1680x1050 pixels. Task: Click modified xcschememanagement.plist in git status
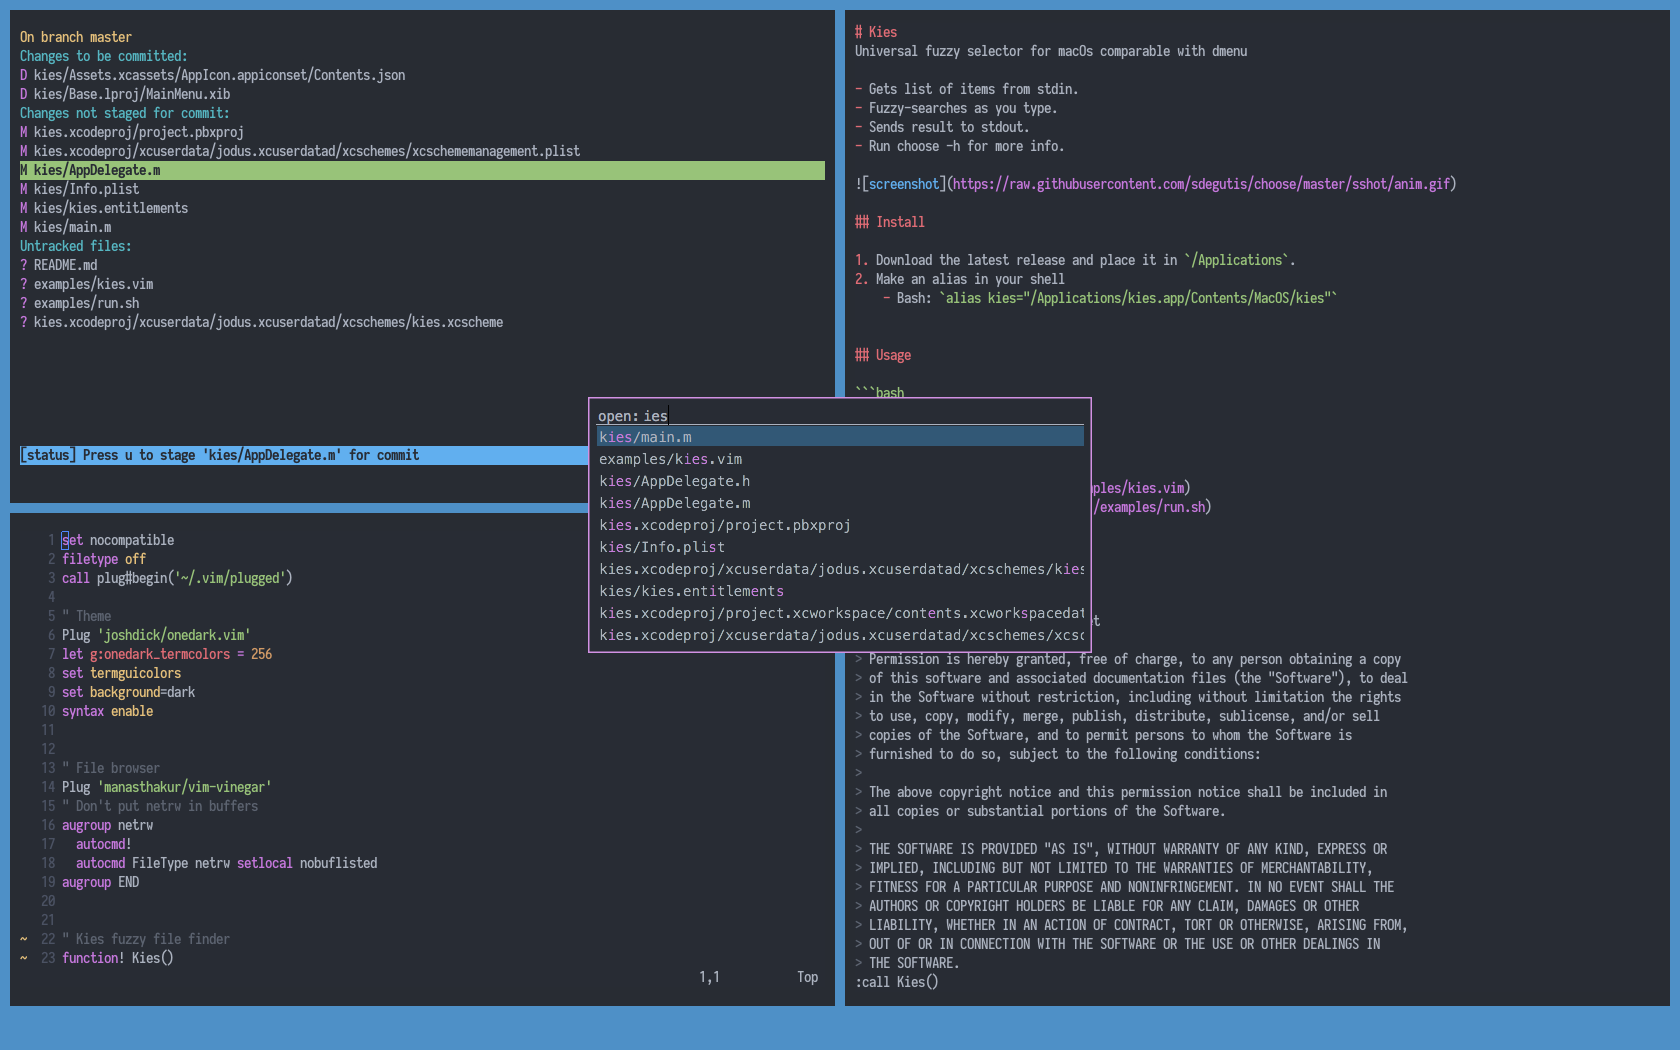point(300,151)
